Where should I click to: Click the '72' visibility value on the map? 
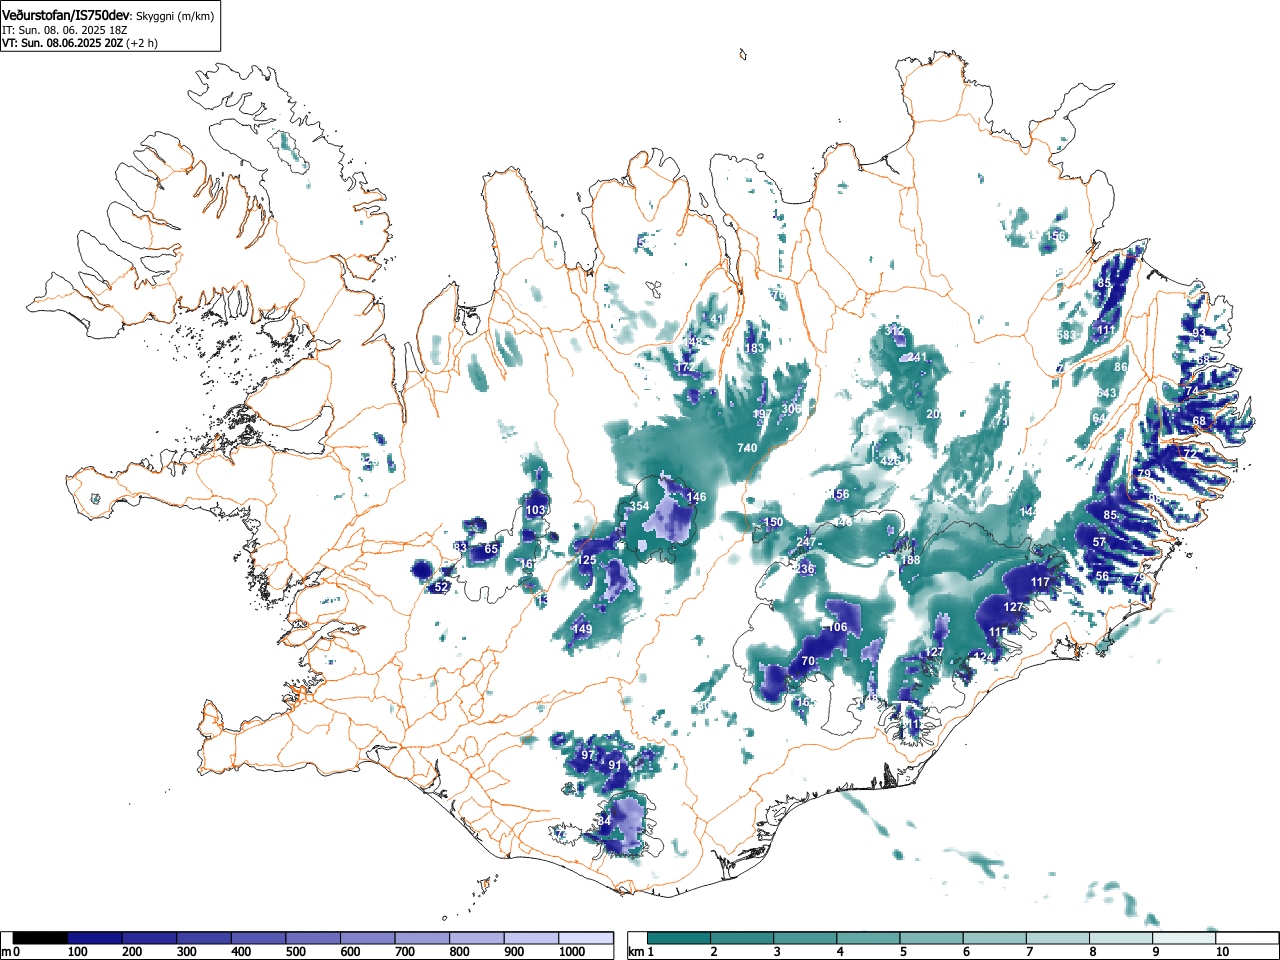tap(1190, 454)
